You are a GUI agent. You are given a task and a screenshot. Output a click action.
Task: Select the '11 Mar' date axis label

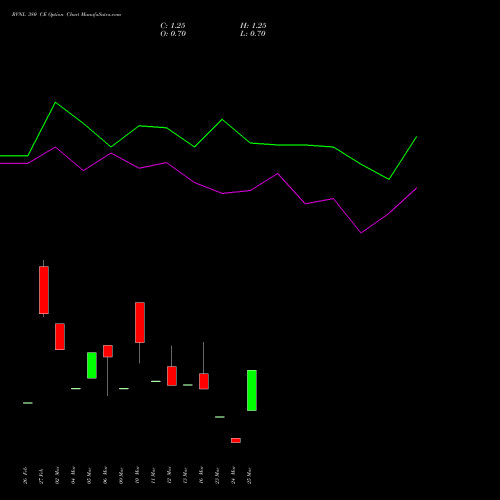click(x=153, y=476)
